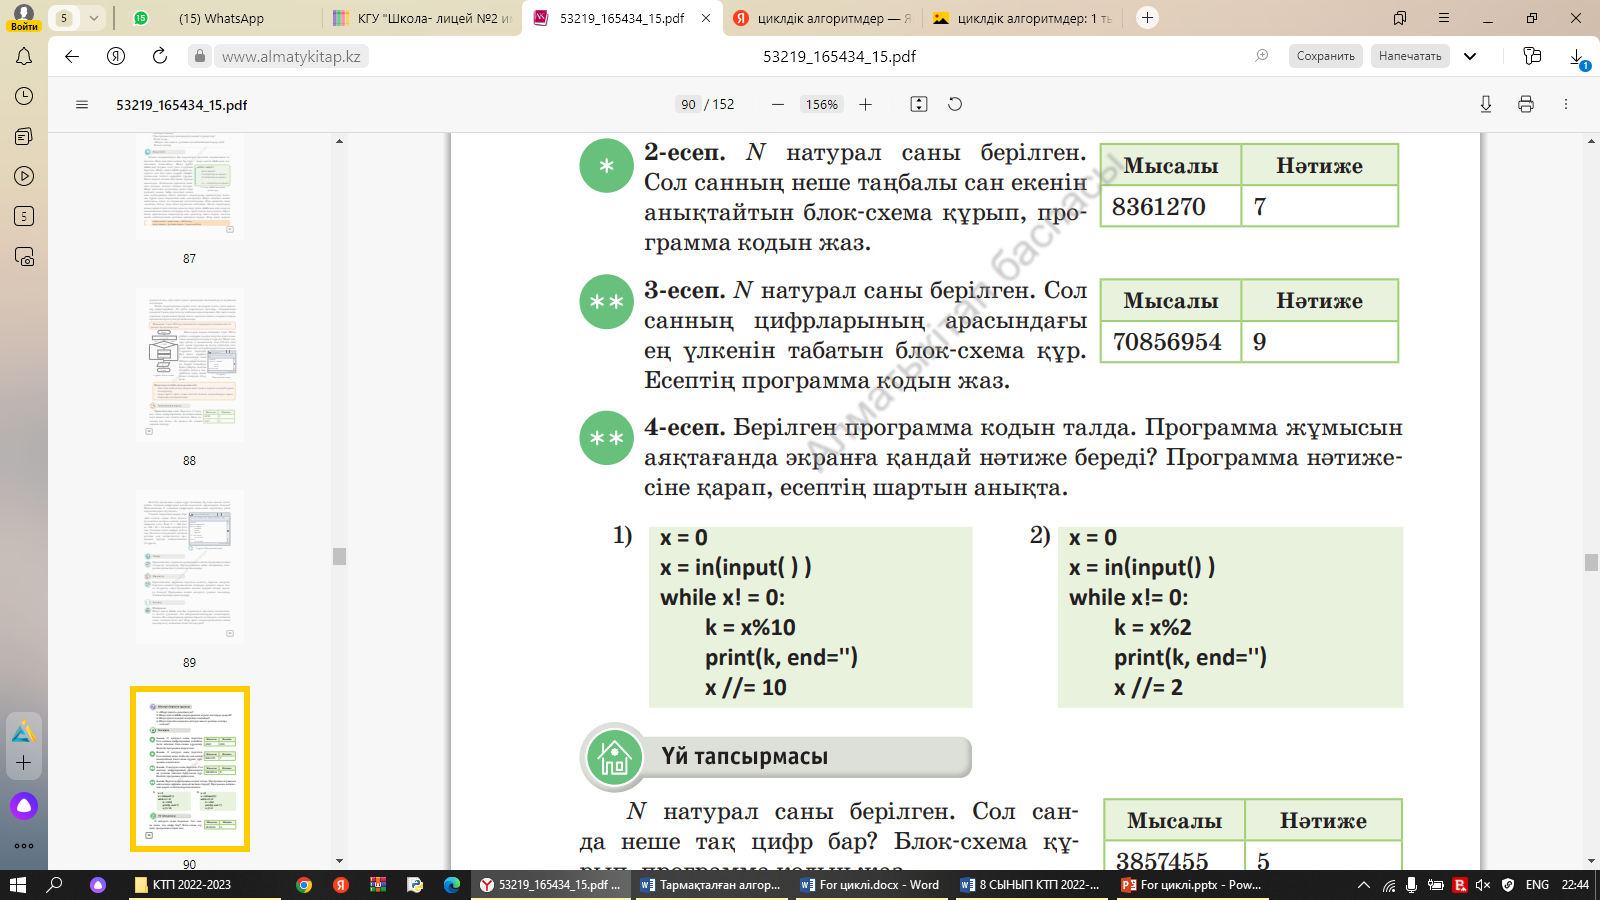Image resolution: width=1600 pixels, height=900 pixels.
Task: Open page 87 thumbnail
Action: coord(190,187)
